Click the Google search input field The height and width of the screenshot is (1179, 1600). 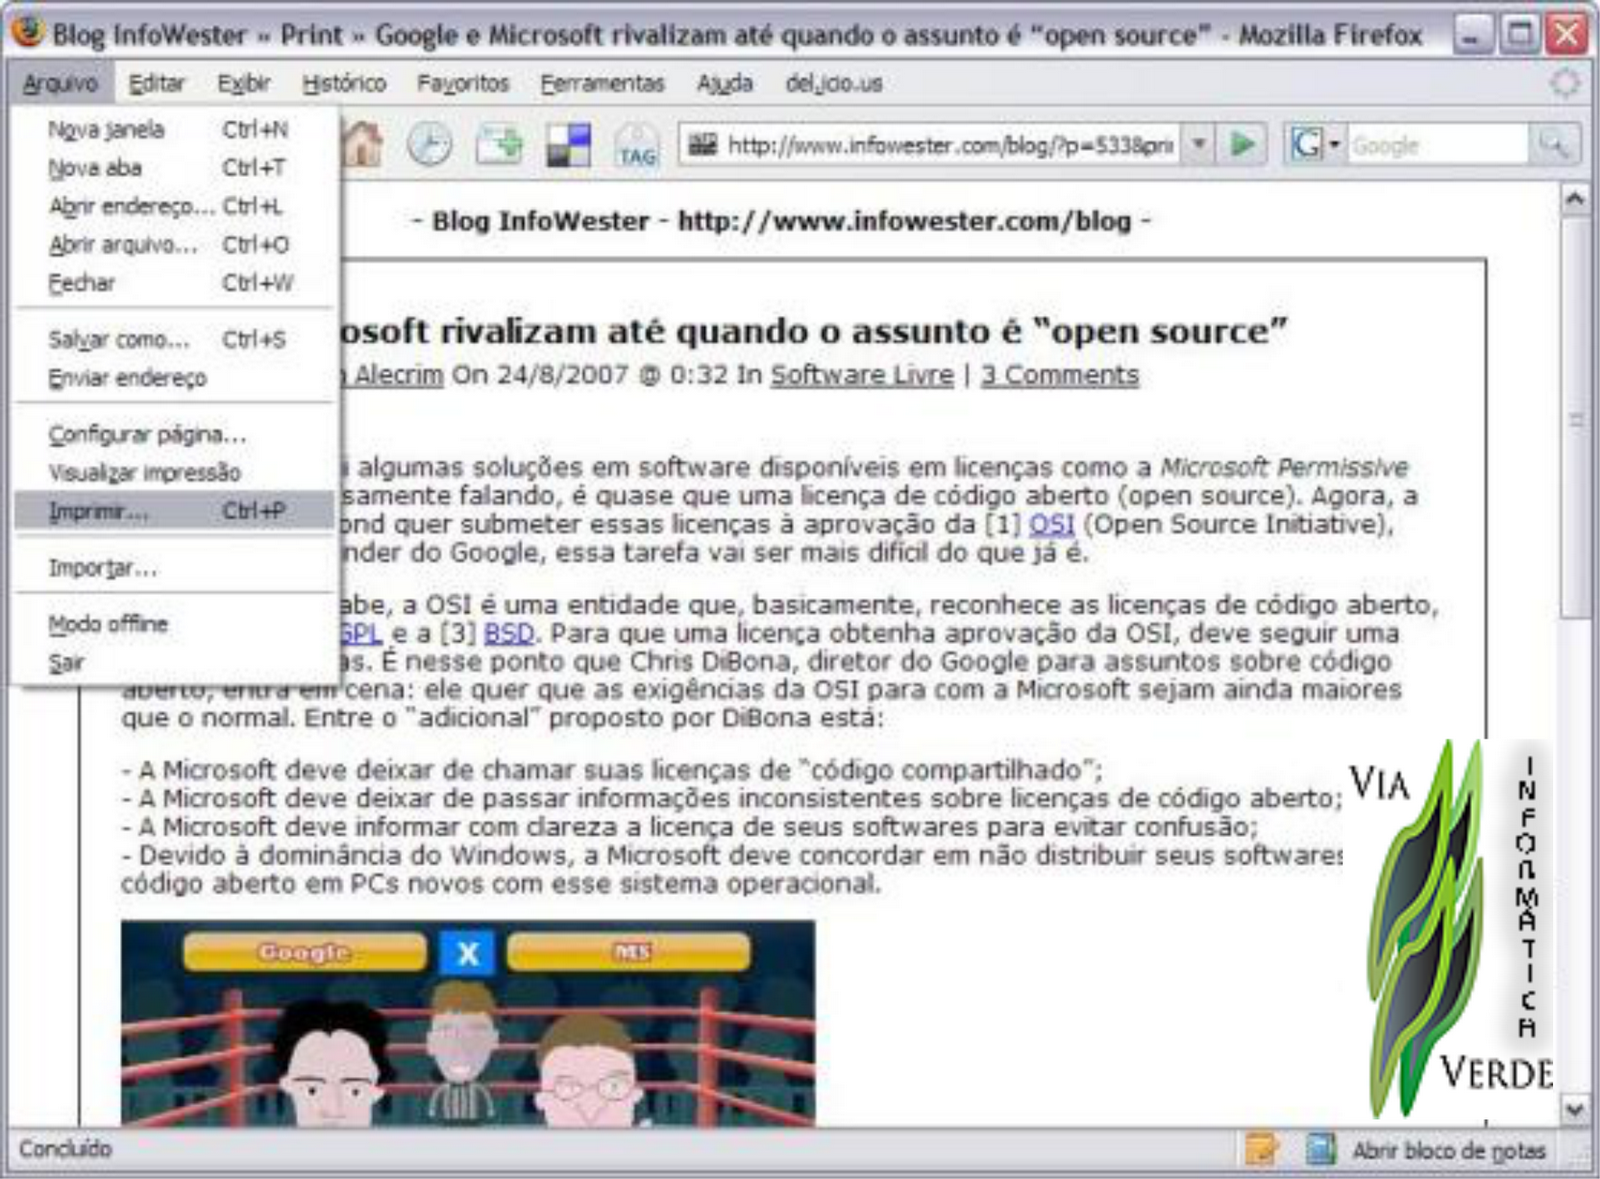click(x=1438, y=145)
